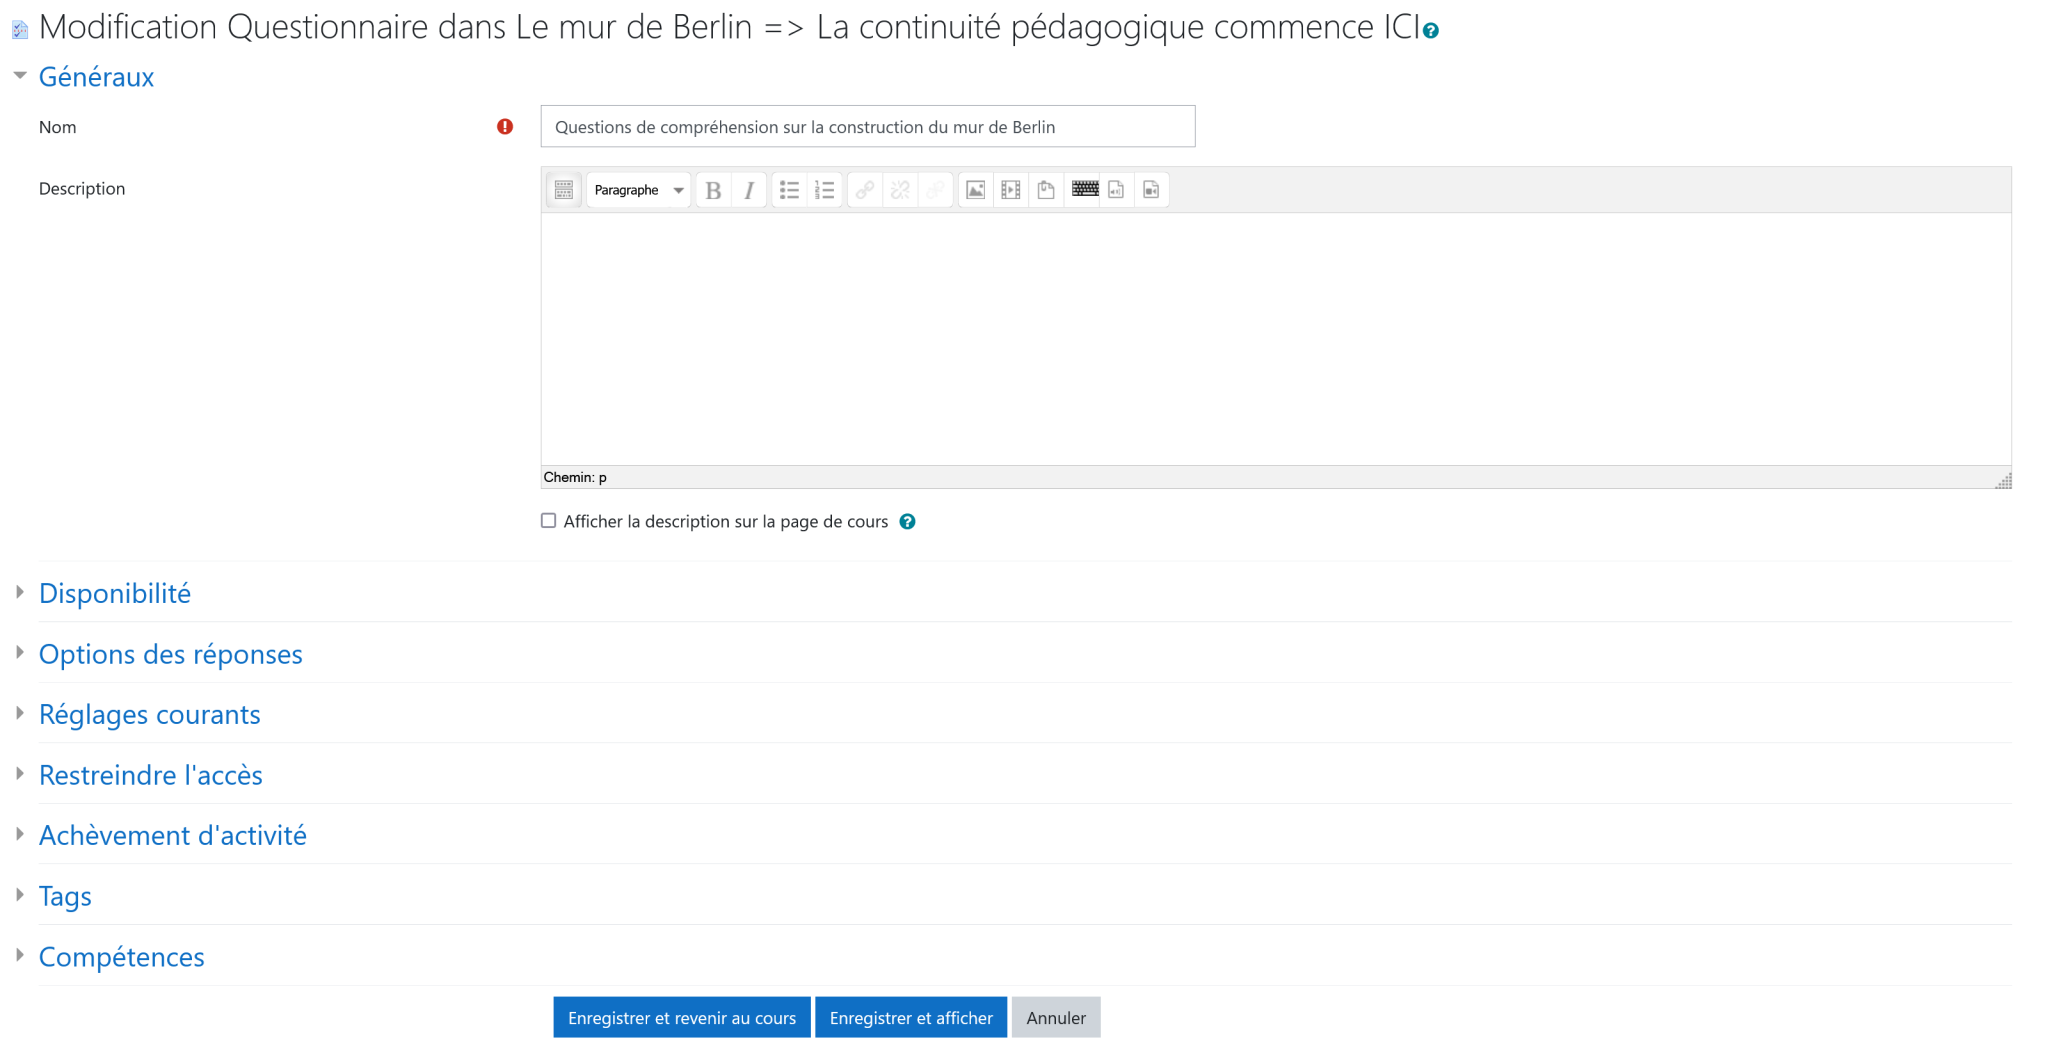Expand the Achèvement d'activité section
Viewport: 2048px width, 1051px height.
click(x=172, y=835)
